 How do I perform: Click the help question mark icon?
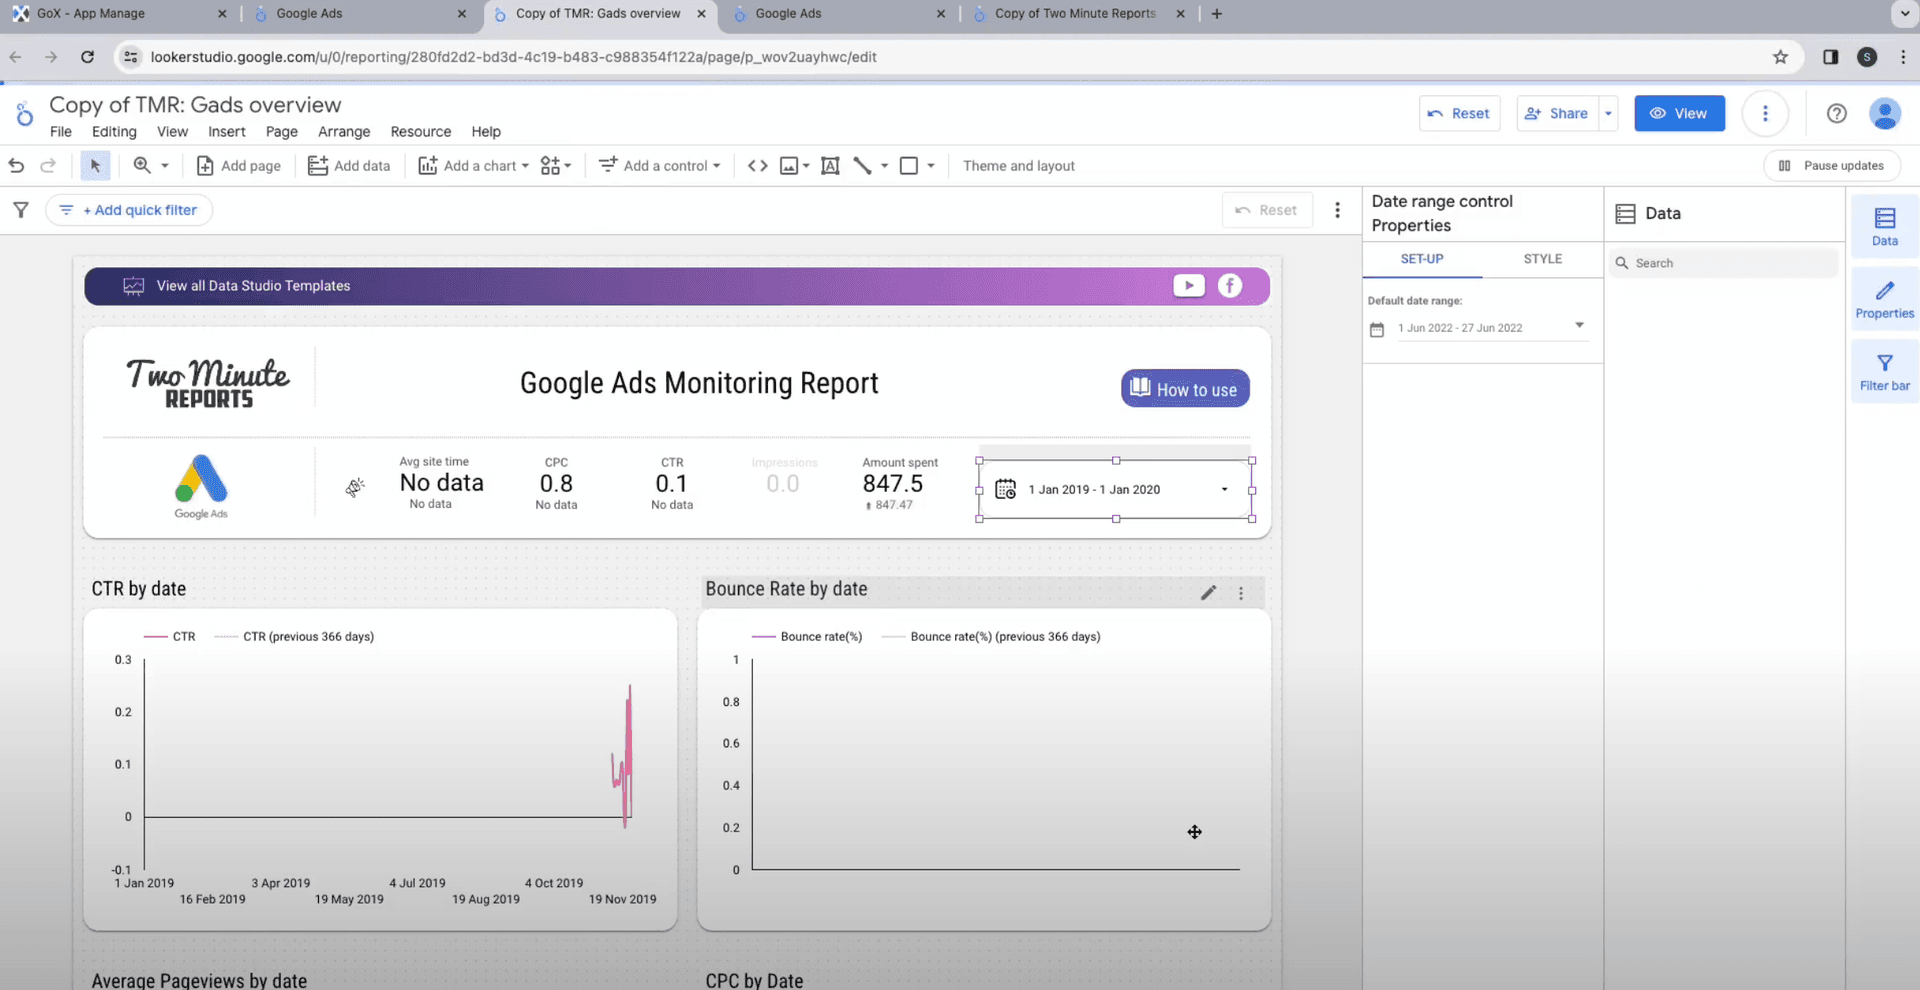click(x=1836, y=114)
